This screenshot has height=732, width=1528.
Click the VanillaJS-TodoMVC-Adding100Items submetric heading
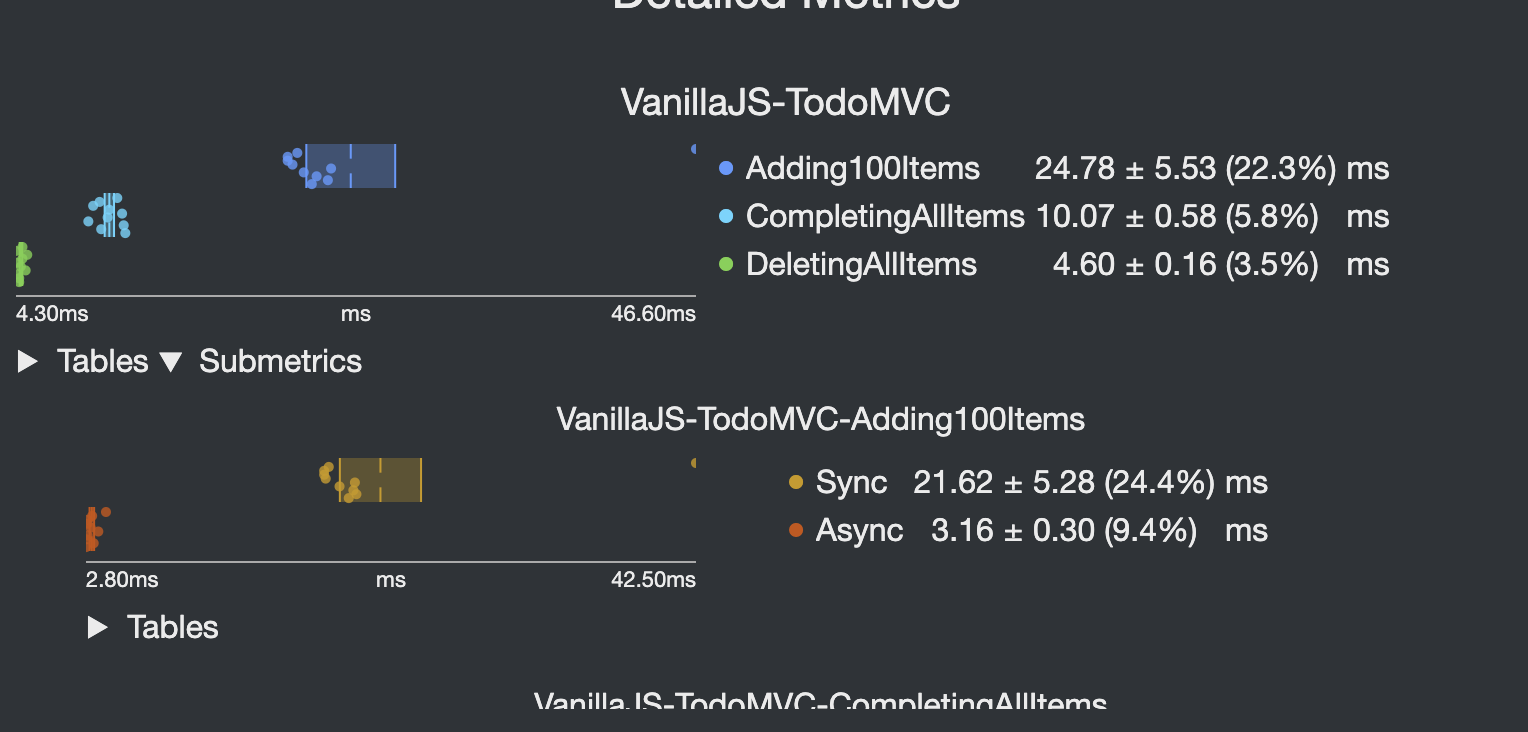tap(820, 418)
